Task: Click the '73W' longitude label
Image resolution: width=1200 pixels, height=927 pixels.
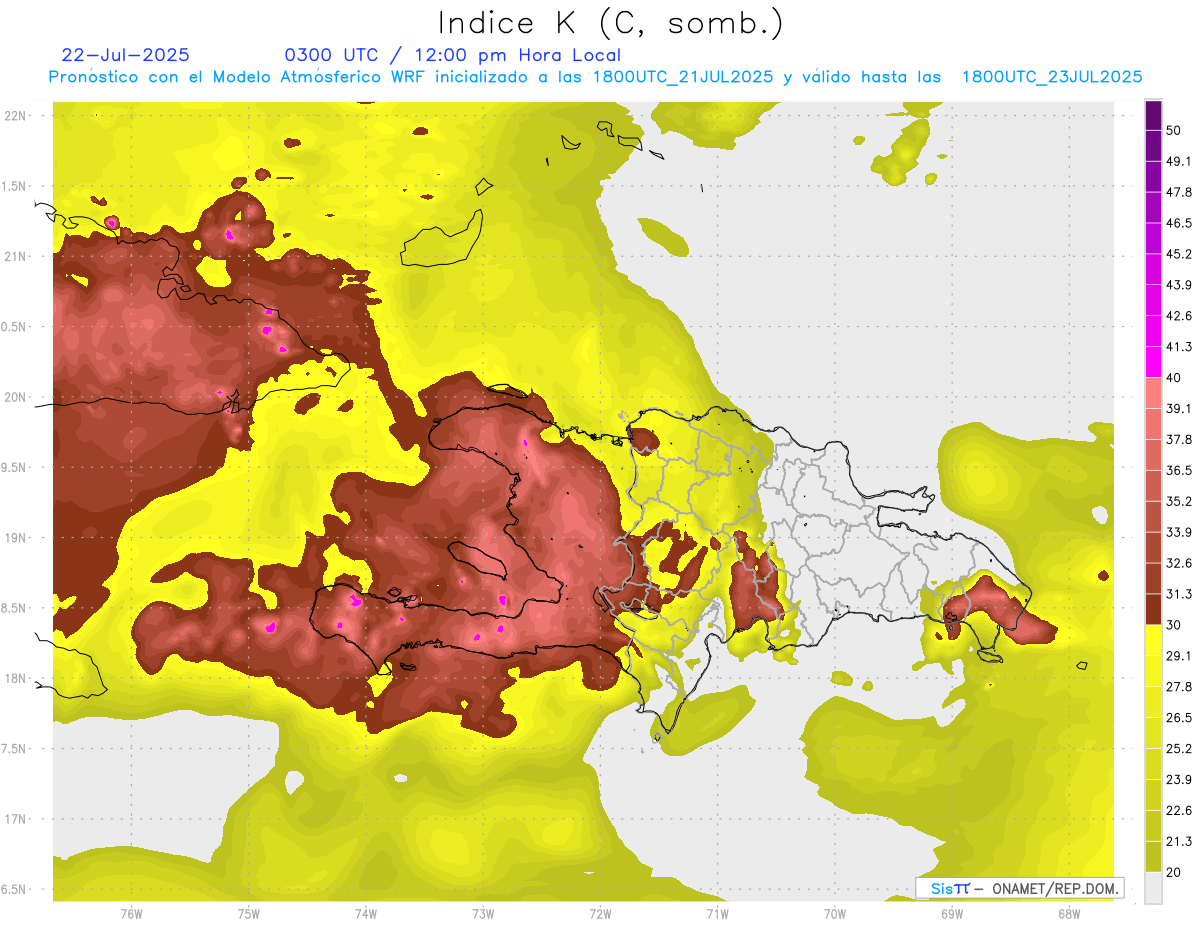Action: click(x=483, y=914)
